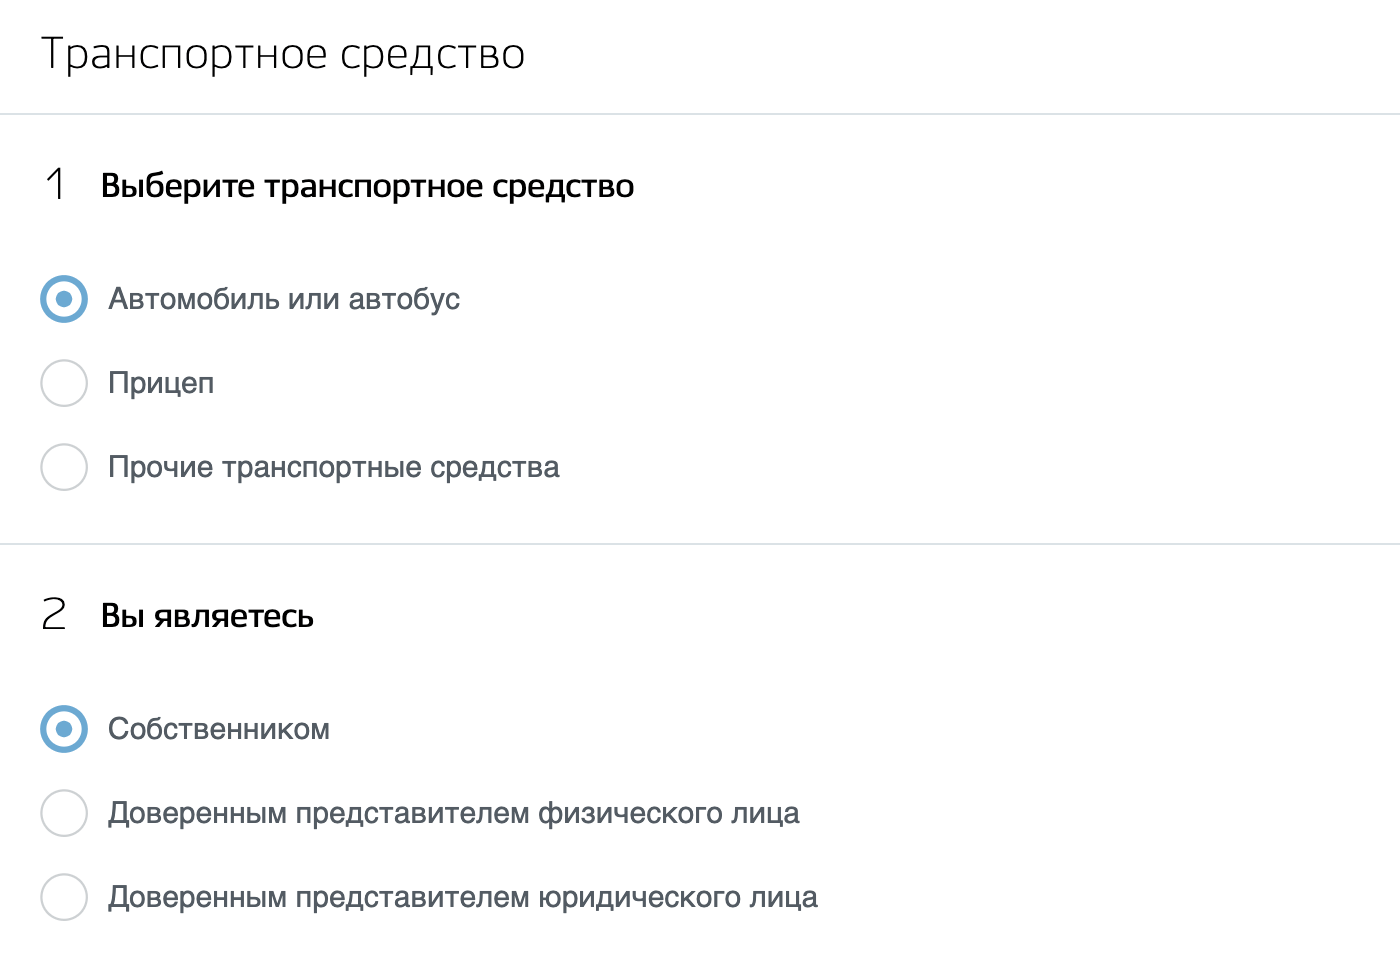The height and width of the screenshot is (960, 1400).
Task: Click the «Собственником» label text
Action: point(219,729)
